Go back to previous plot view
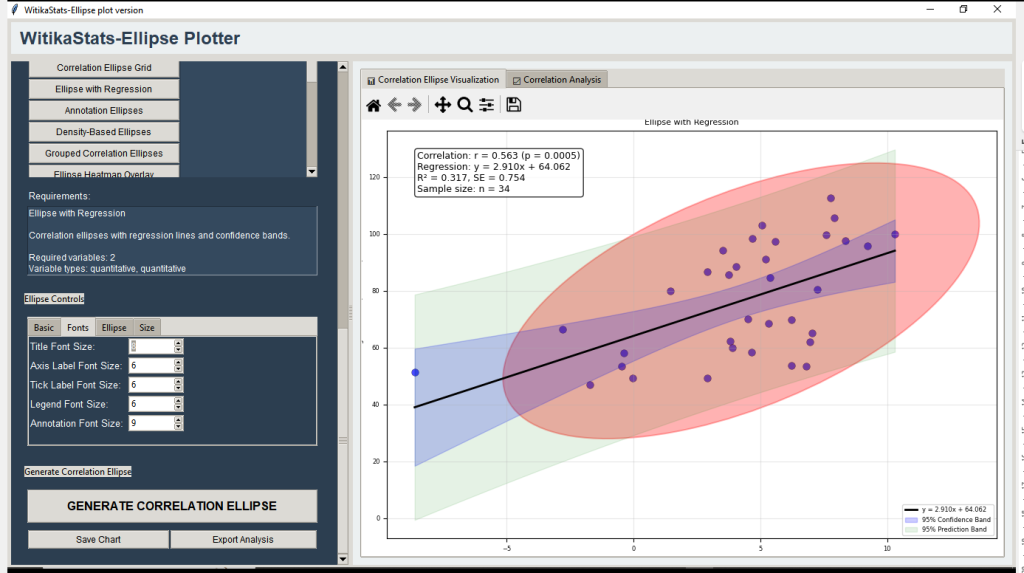1024x573 pixels. [x=394, y=105]
